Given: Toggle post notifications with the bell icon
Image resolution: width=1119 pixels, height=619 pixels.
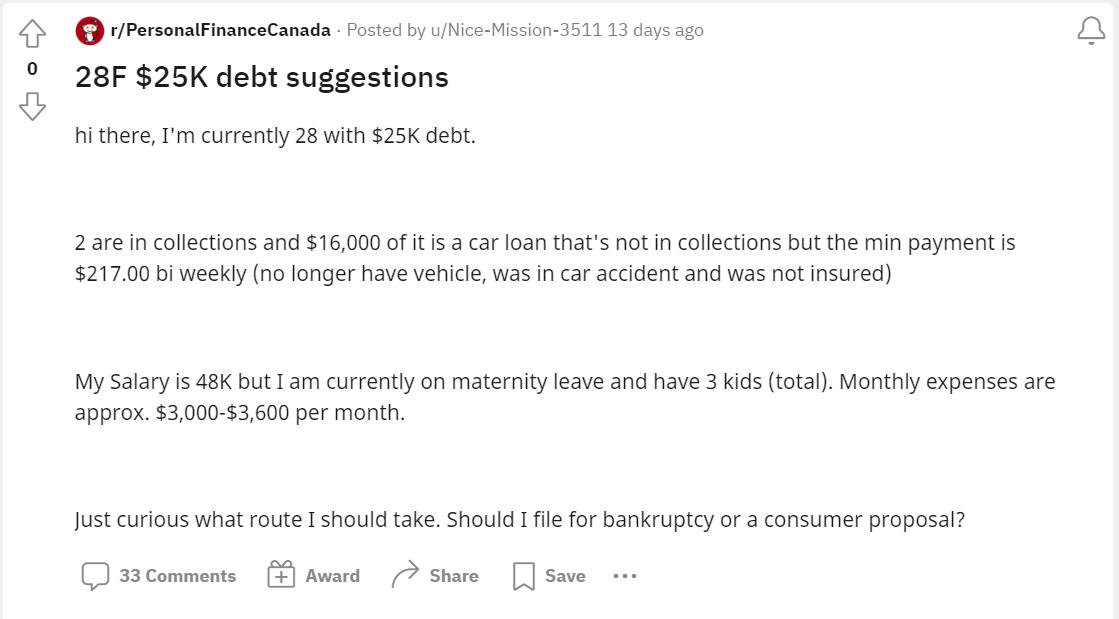Looking at the screenshot, I should tap(1091, 32).
